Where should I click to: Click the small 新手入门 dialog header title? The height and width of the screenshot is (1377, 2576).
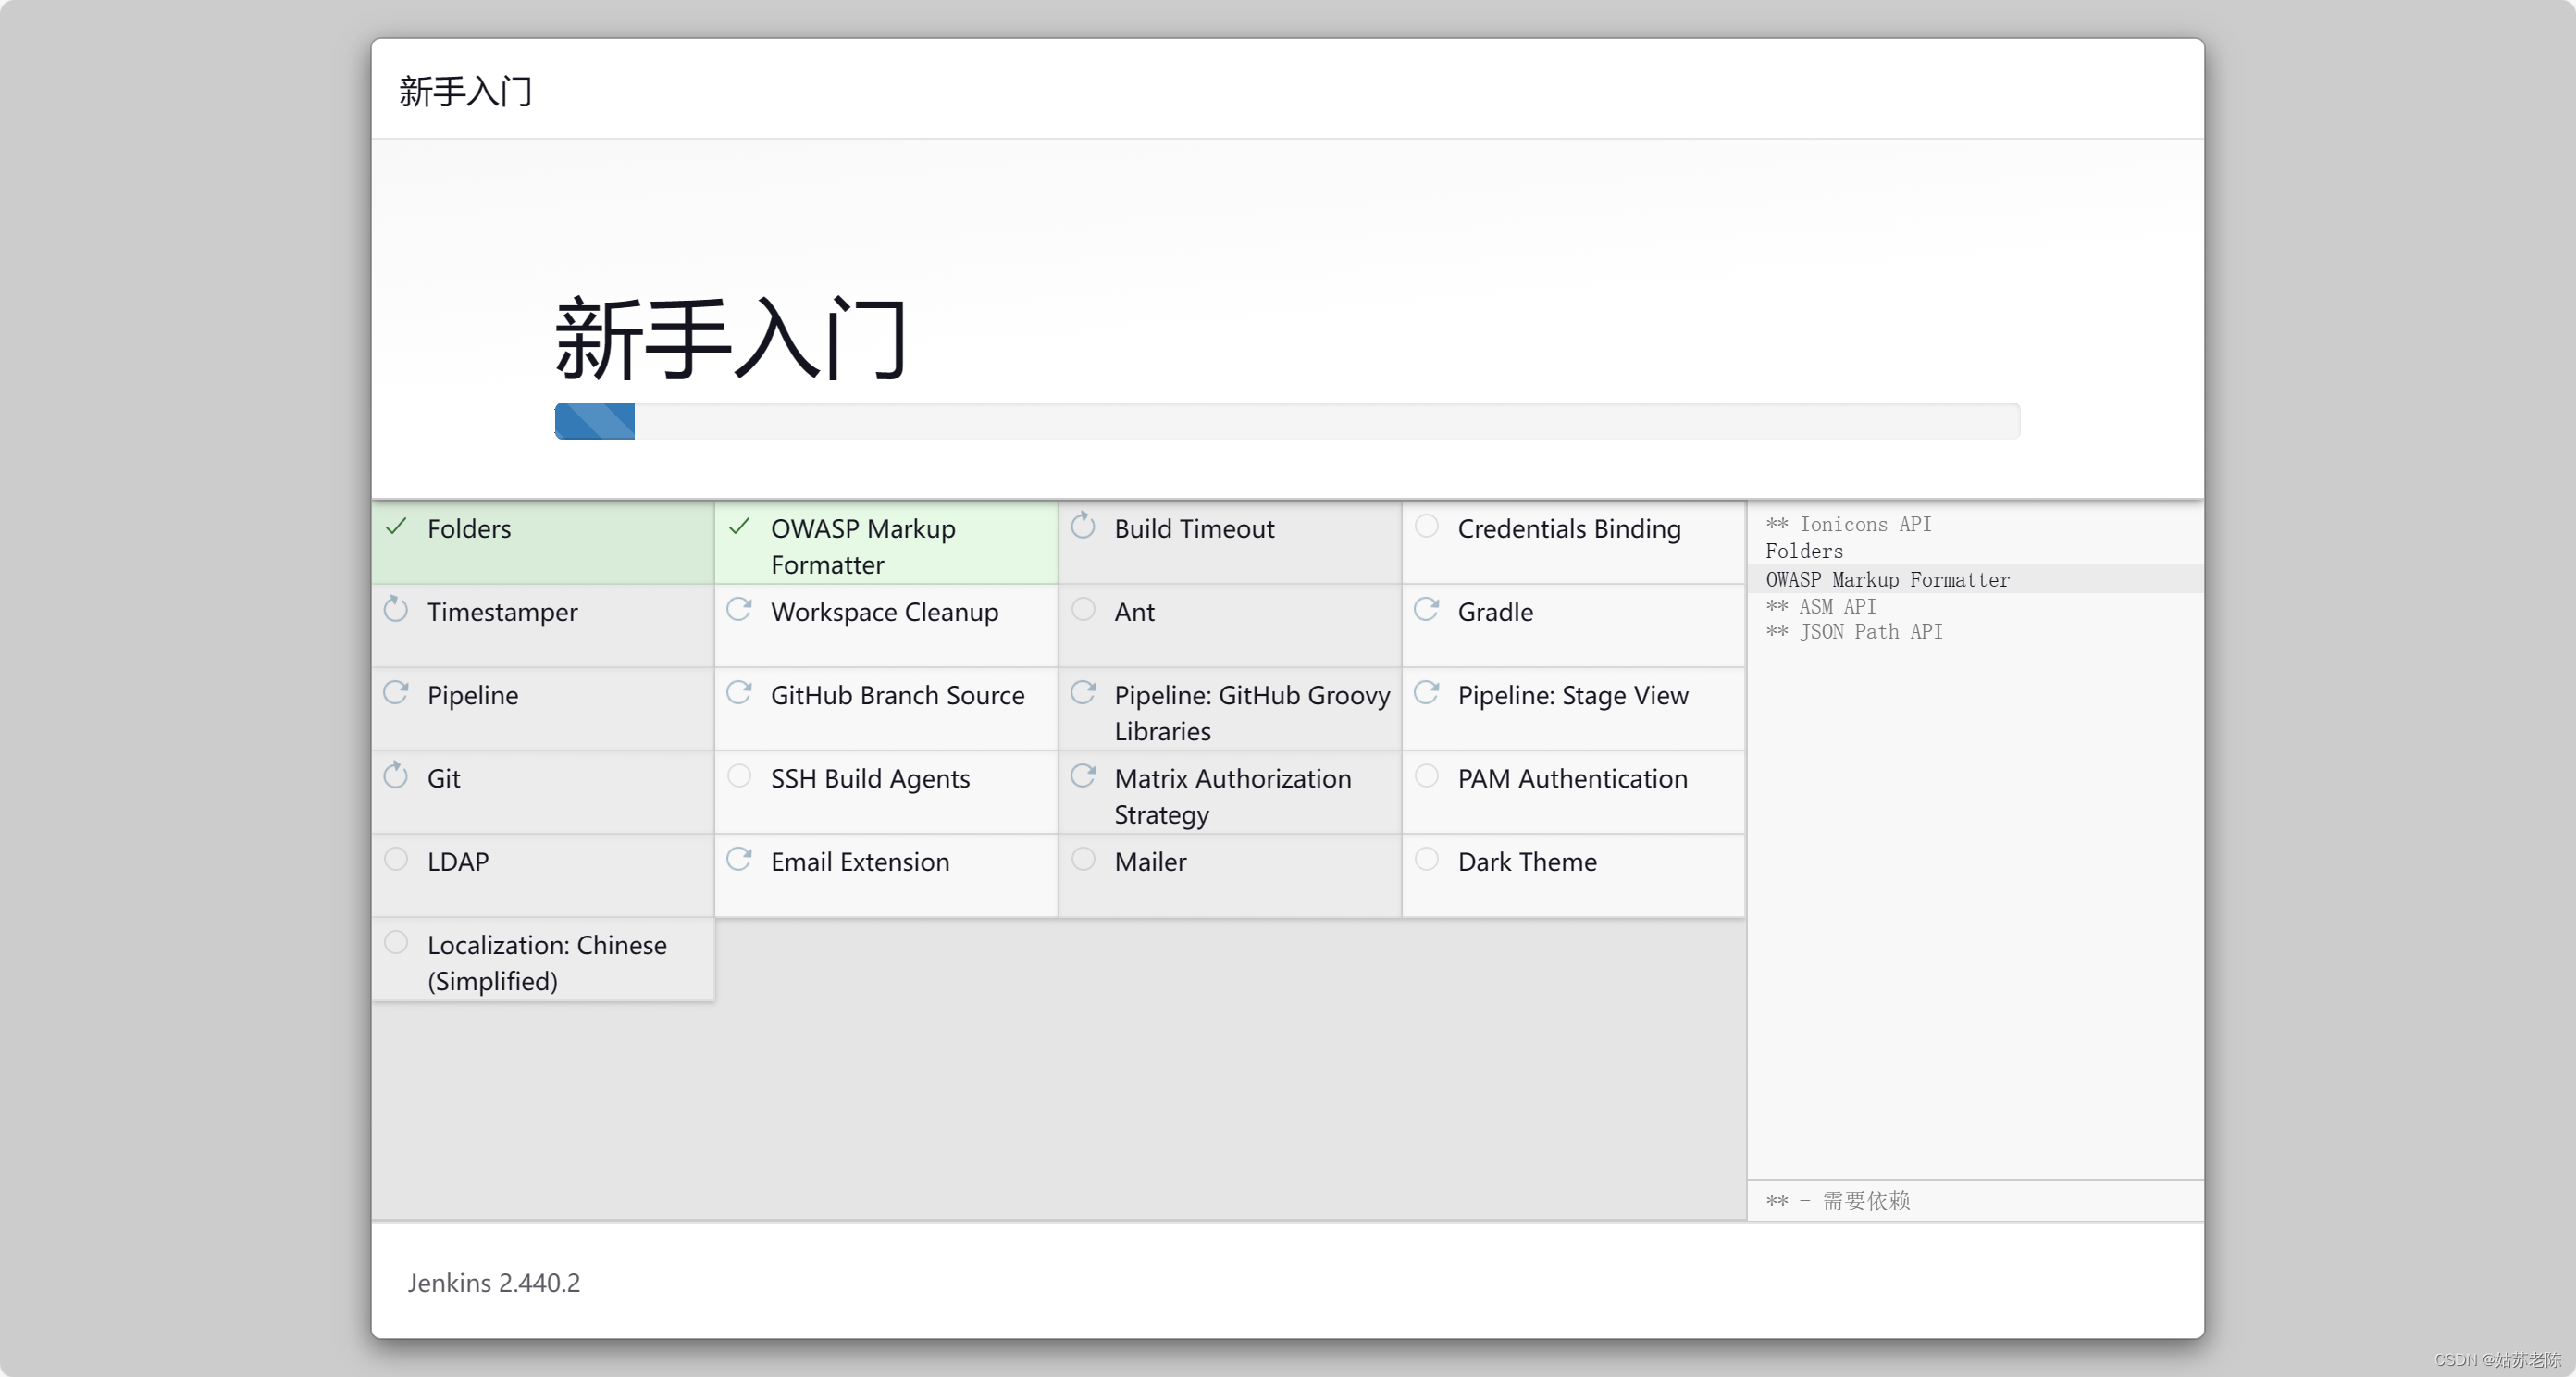click(x=465, y=91)
